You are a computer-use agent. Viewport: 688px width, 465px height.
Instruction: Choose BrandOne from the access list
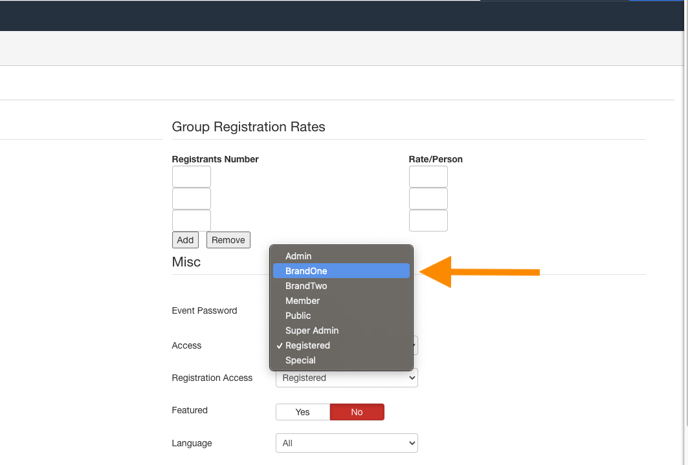coord(341,271)
